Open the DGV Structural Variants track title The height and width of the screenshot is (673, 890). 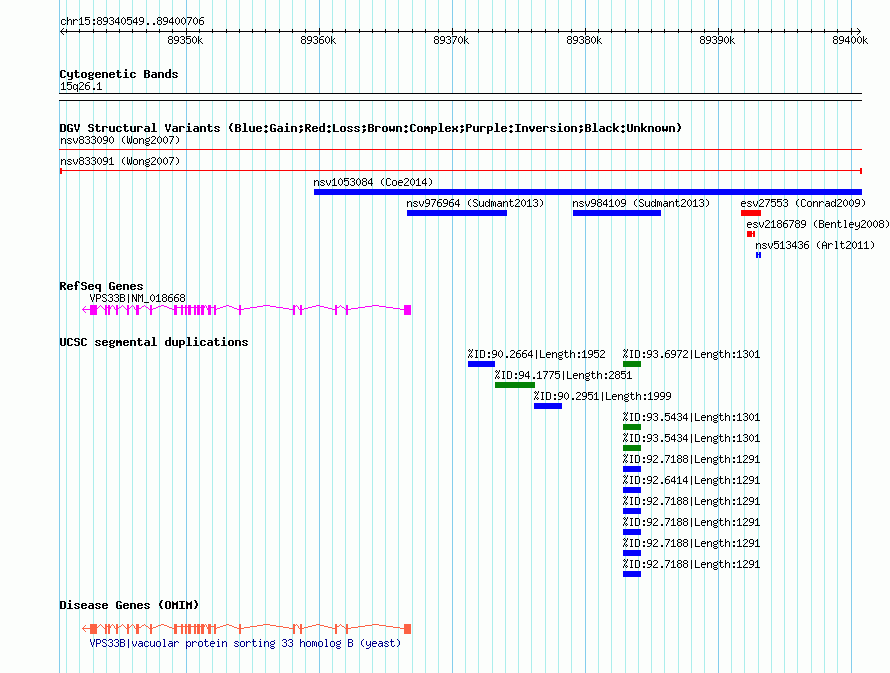coord(371,128)
